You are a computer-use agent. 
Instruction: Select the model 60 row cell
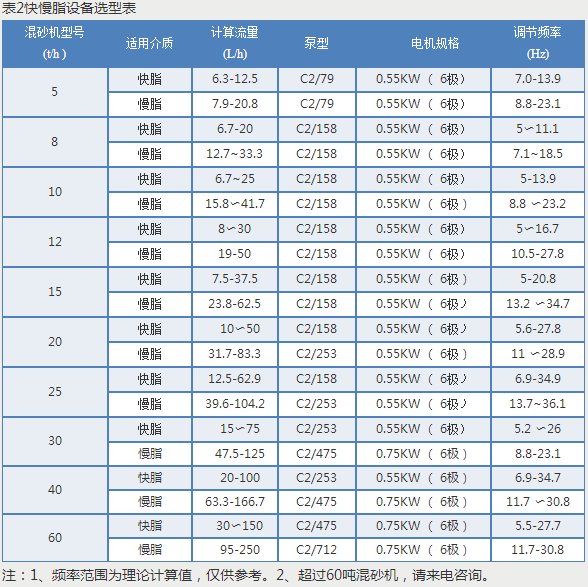(55, 538)
